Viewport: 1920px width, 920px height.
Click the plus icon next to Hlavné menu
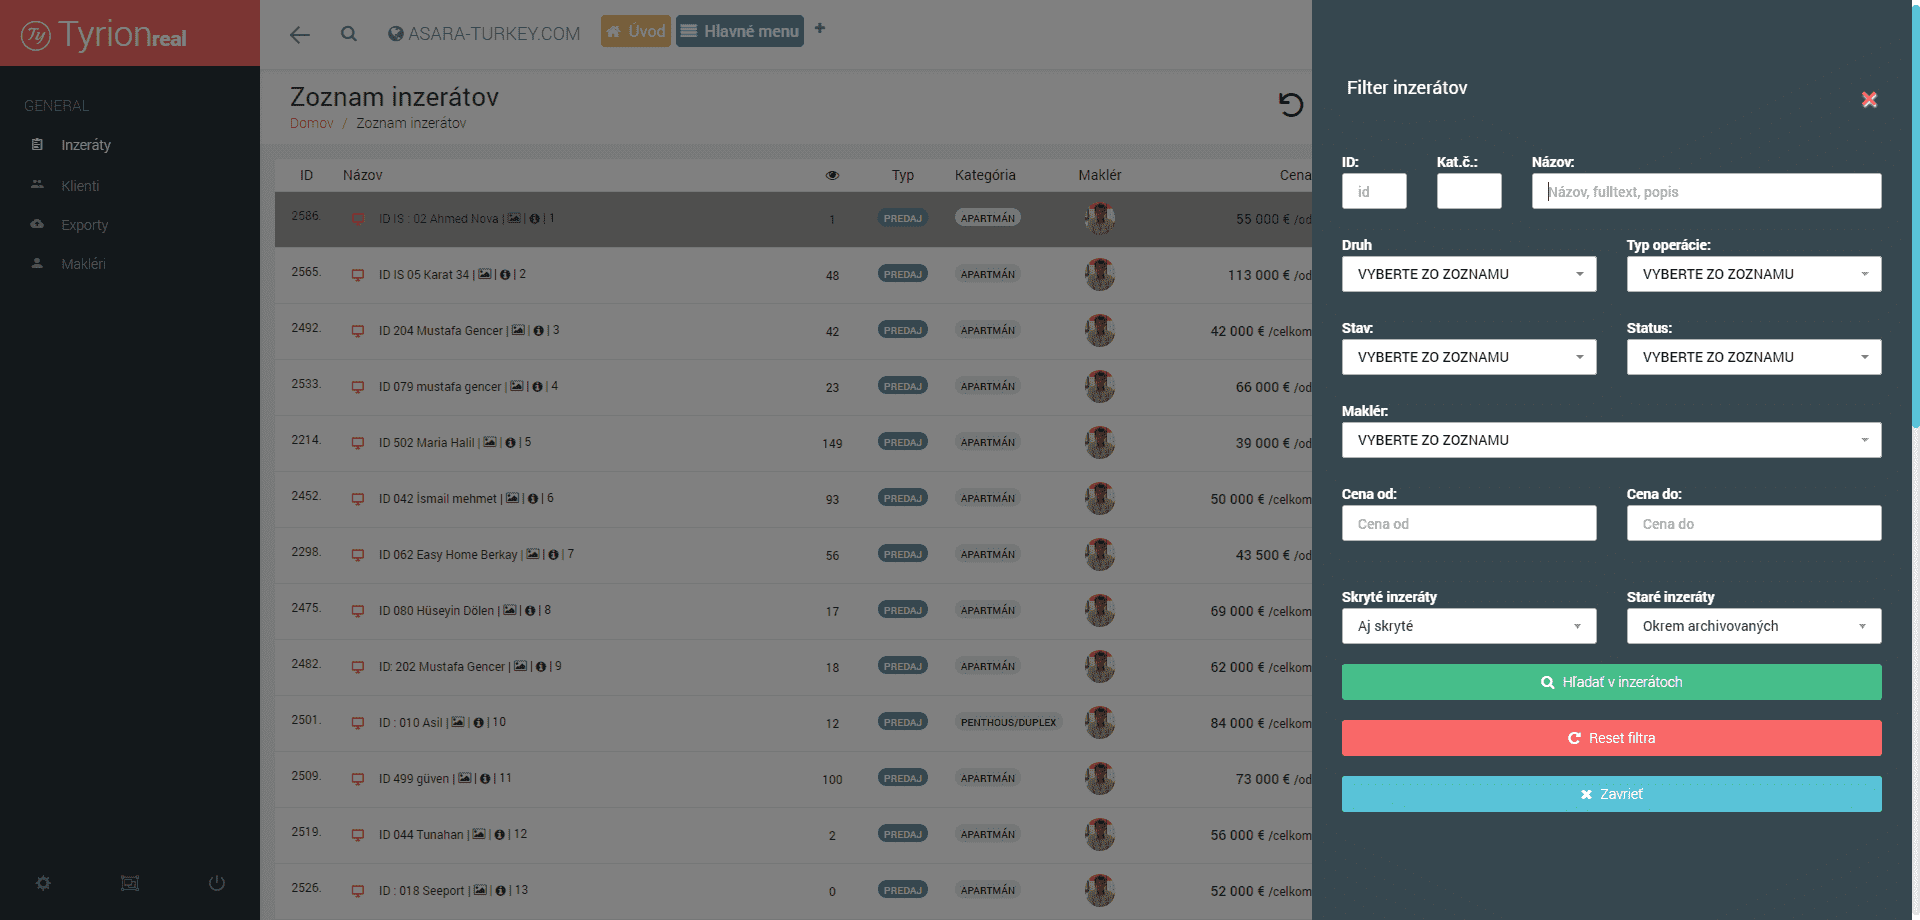[820, 29]
